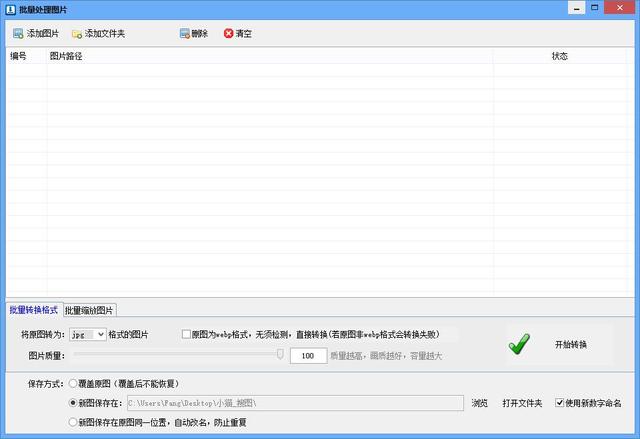The width and height of the screenshot is (640, 439).
Task: Click the app icon in title bar
Action: click(x=11, y=9)
